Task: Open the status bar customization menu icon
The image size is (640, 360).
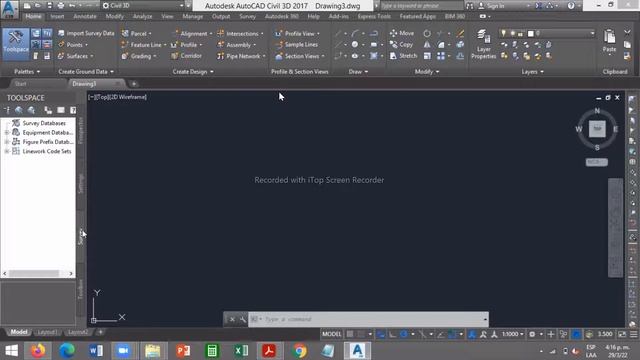Action: (633, 334)
